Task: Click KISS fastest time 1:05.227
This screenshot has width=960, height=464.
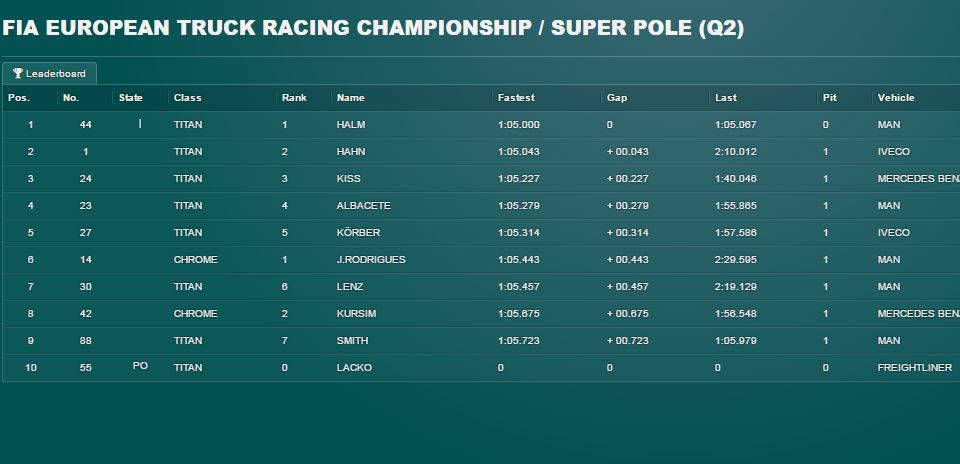Action: click(519, 179)
